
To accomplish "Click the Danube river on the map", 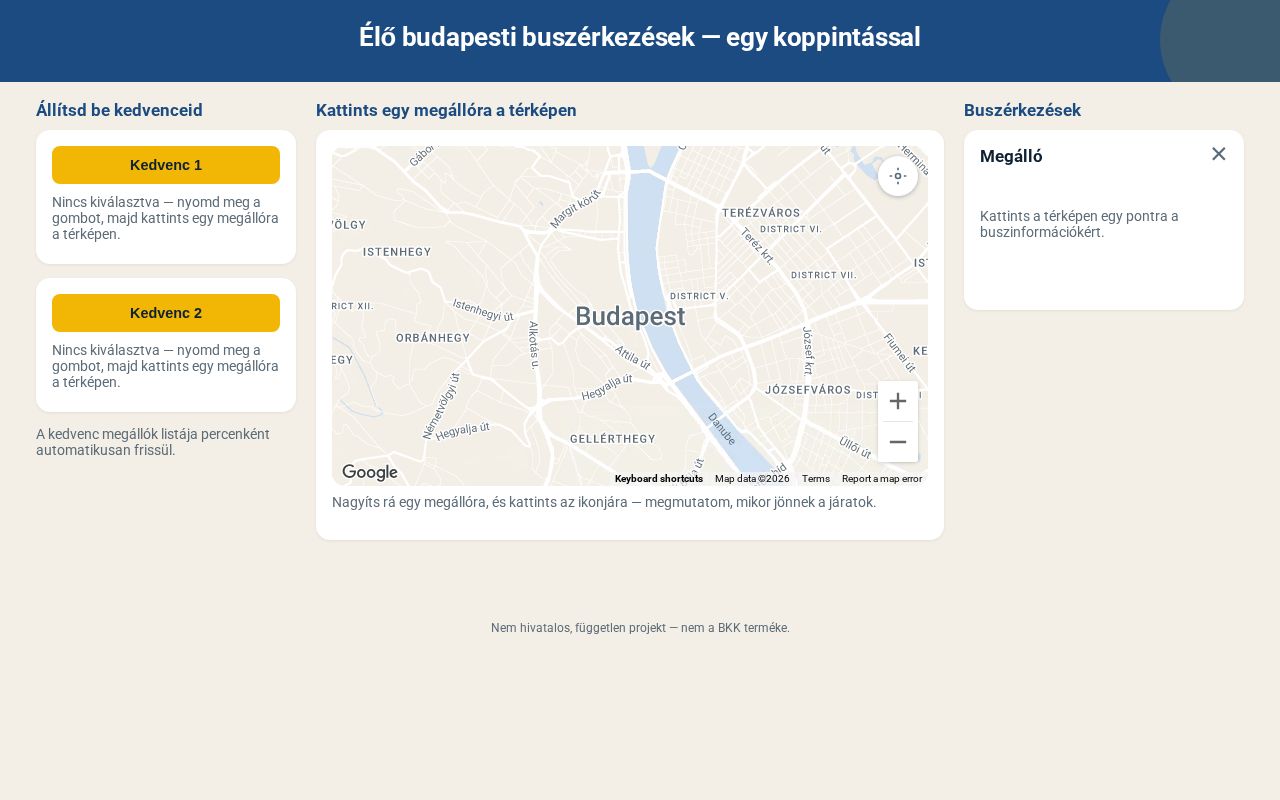I will coord(722,429).
